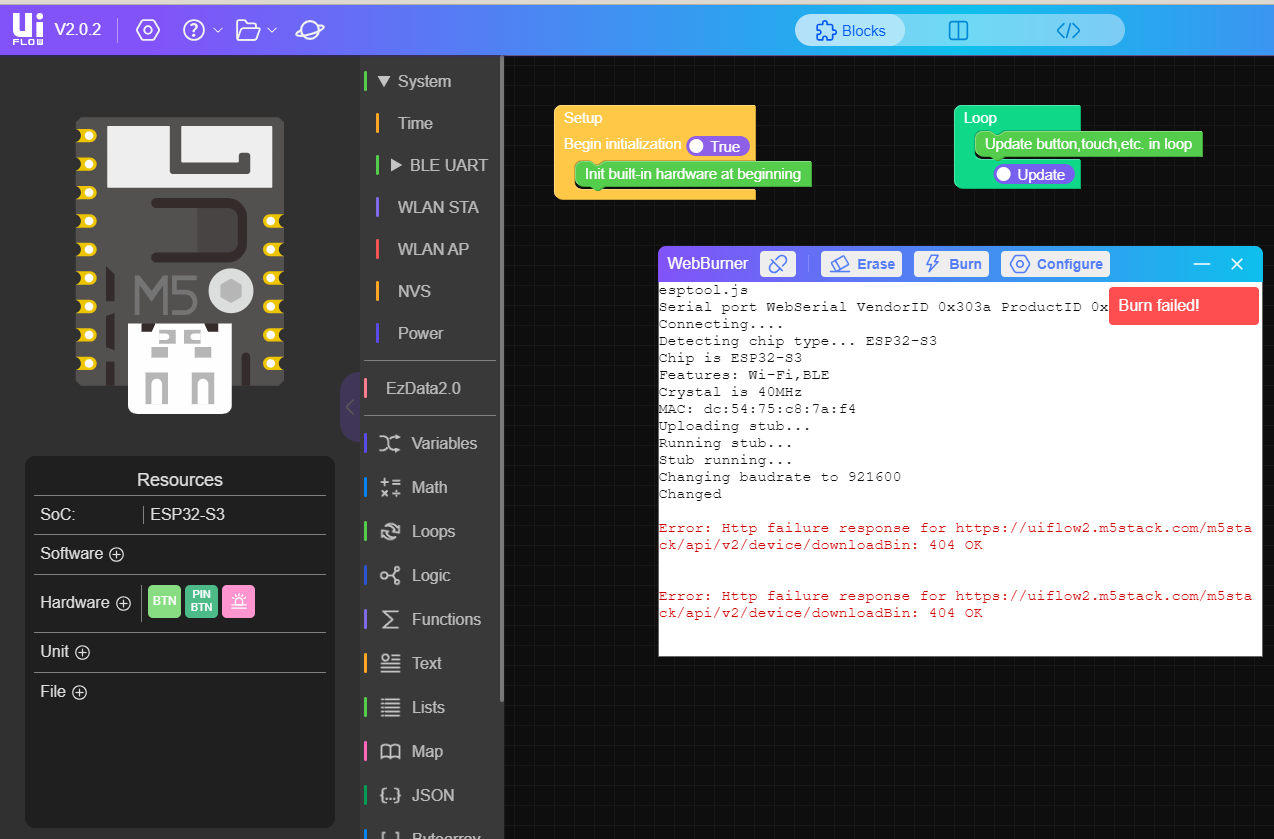
Task: Add a Software resource
Action: coord(117,554)
